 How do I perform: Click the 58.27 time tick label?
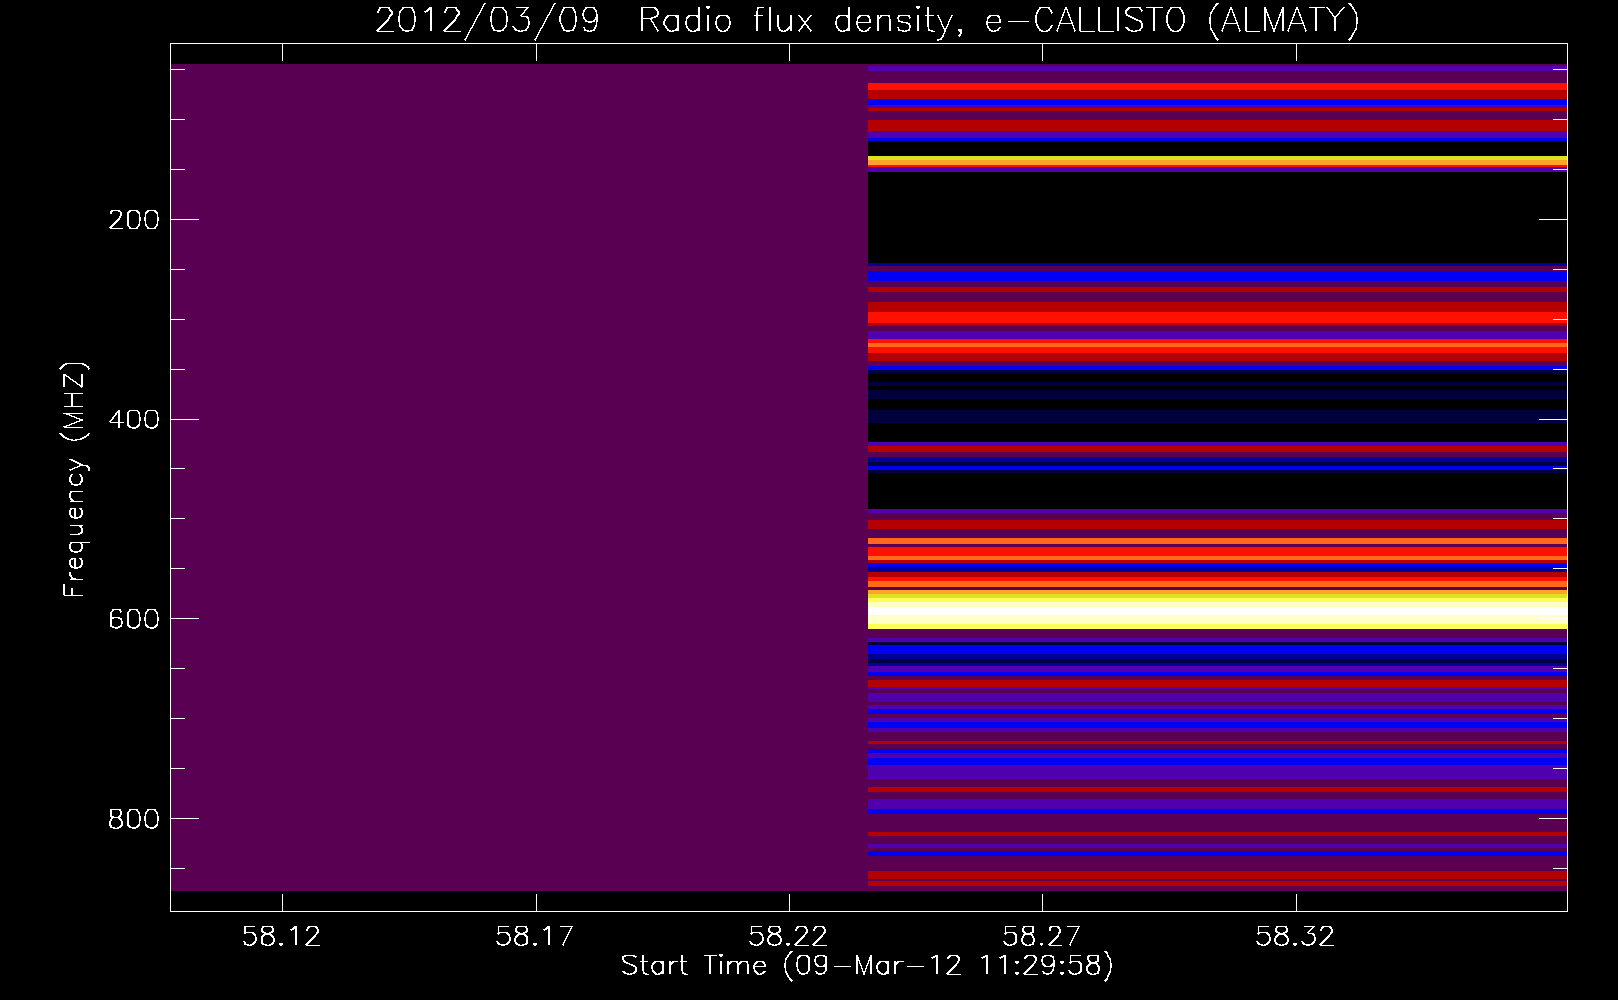click(x=1042, y=936)
